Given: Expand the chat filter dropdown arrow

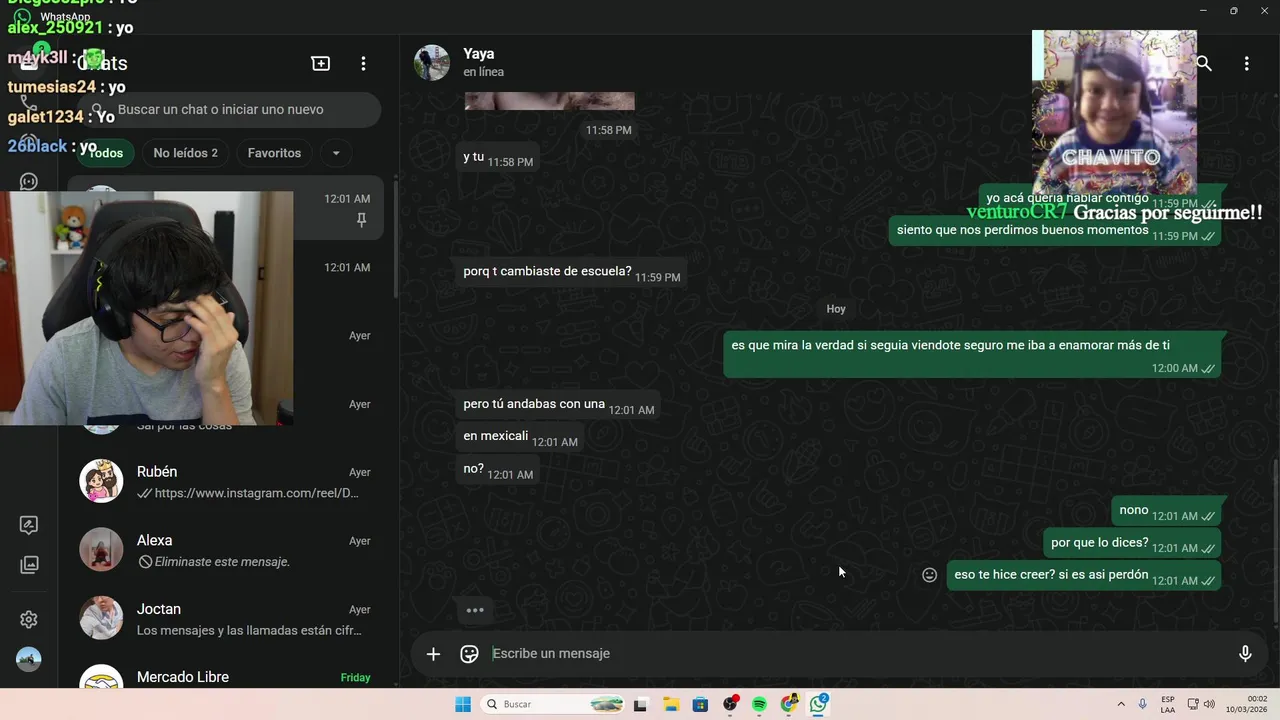Looking at the screenshot, I should pyautogui.click(x=336, y=153).
